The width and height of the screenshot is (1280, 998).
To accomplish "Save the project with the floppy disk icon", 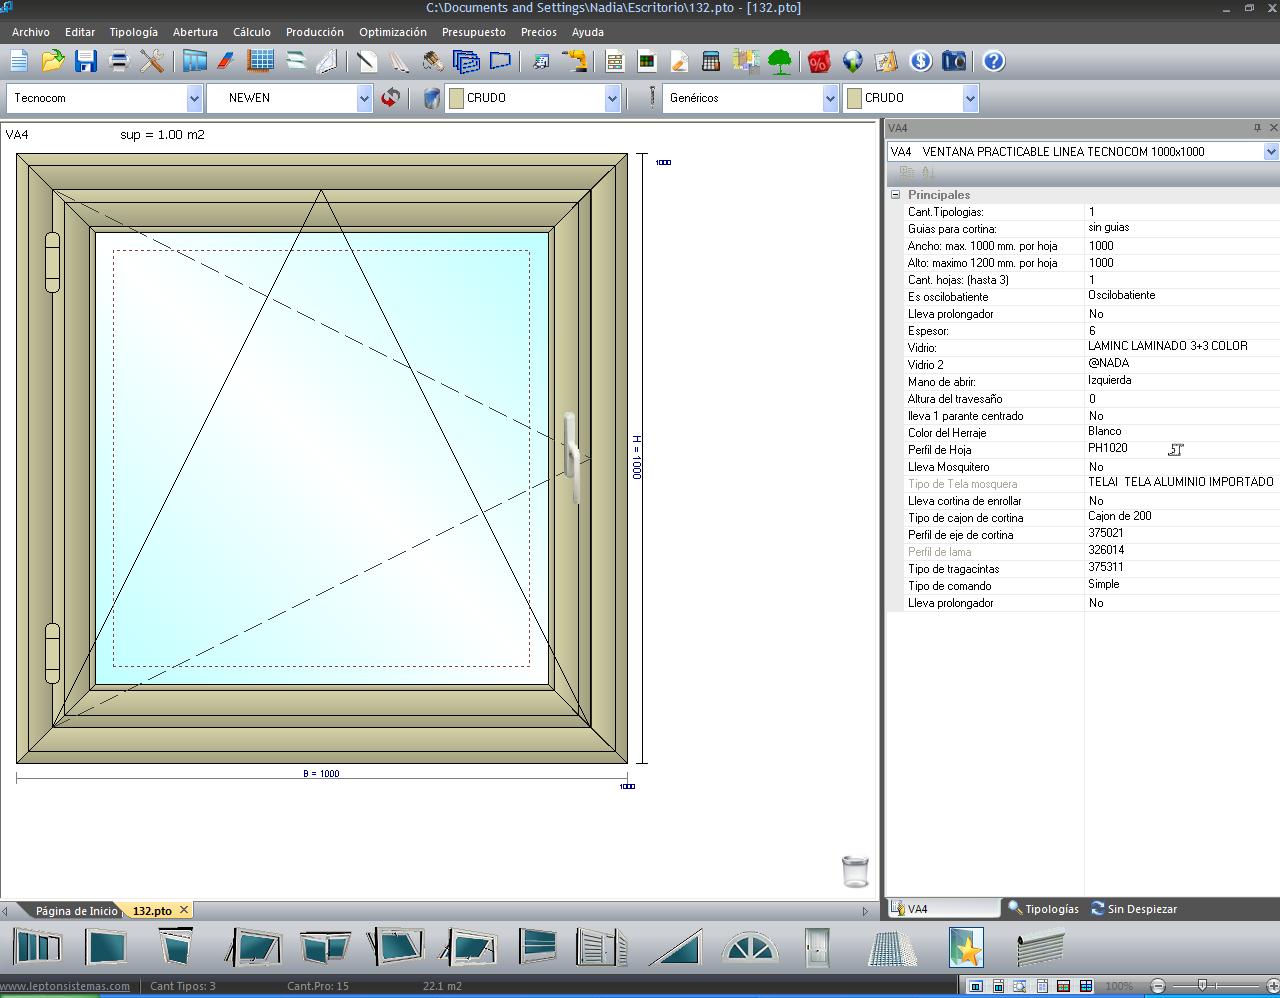I will tap(86, 62).
